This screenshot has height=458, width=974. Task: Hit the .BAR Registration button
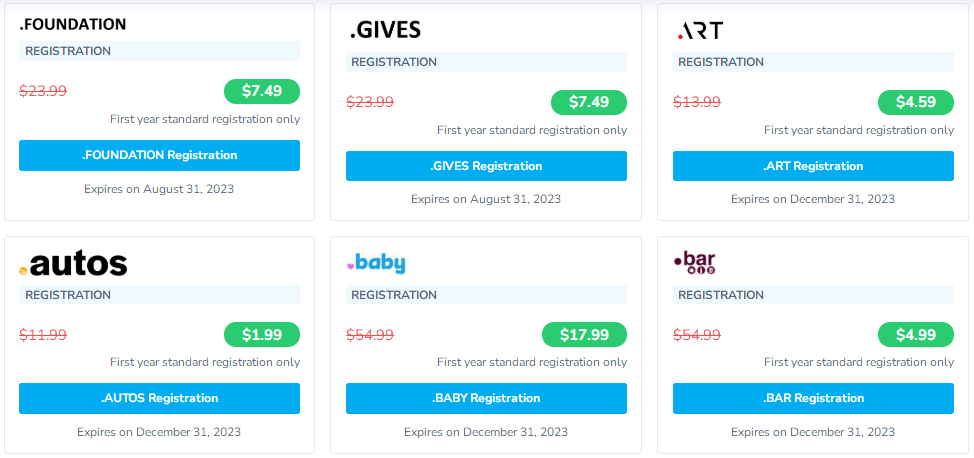click(813, 398)
